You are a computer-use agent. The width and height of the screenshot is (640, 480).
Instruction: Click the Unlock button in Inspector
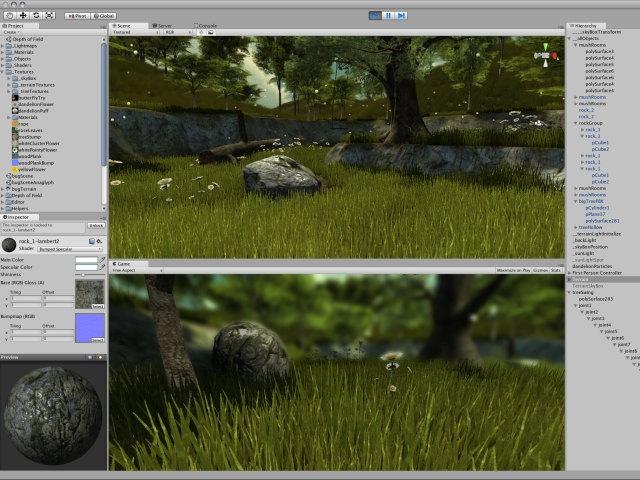(96, 225)
